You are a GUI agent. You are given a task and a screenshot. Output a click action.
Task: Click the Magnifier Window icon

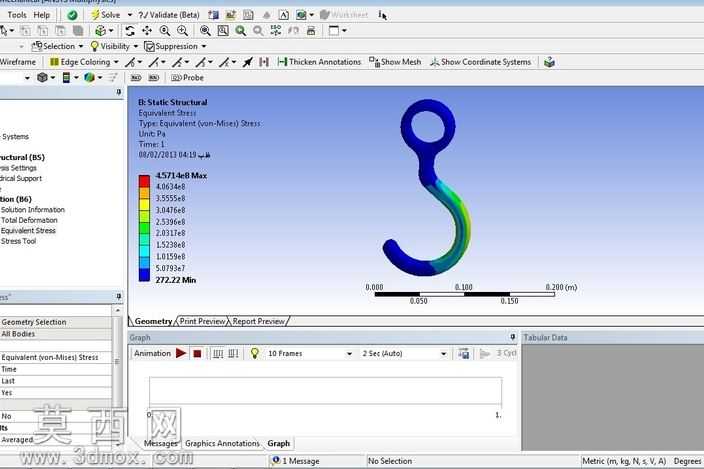click(223, 31)
